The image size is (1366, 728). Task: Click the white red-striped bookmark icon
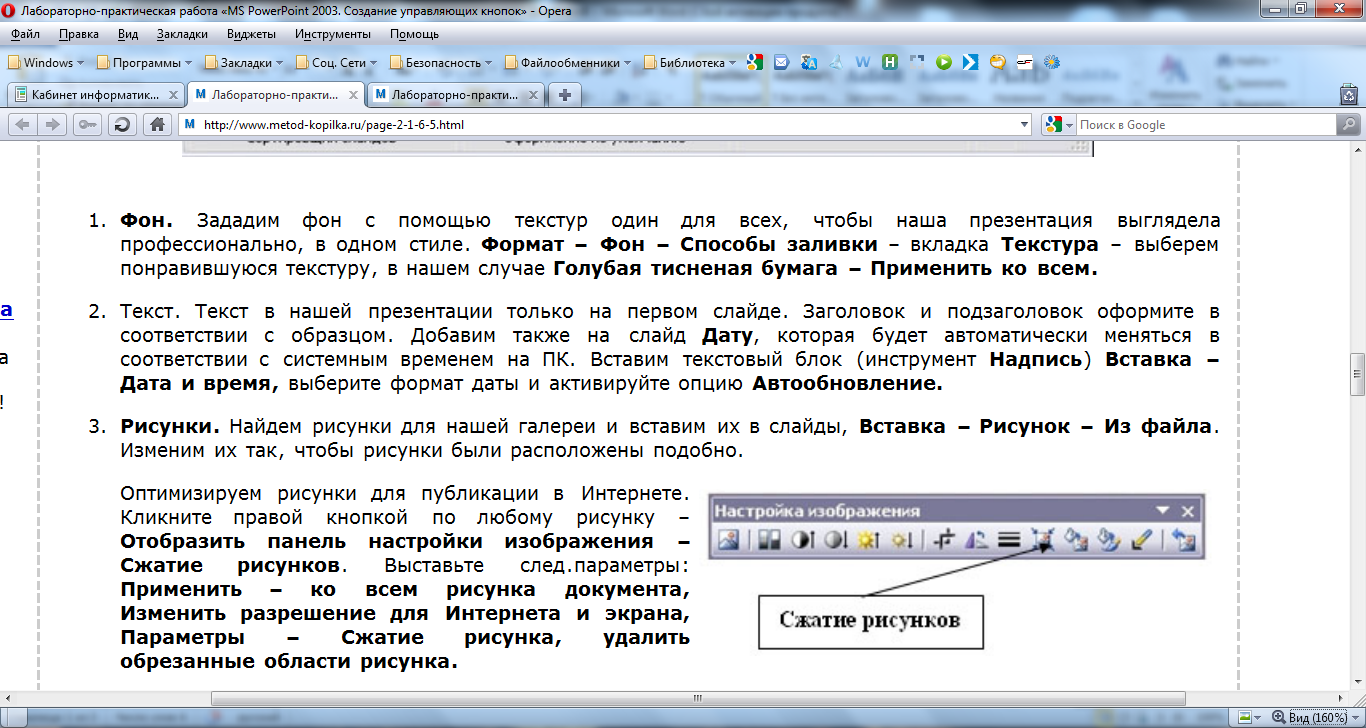click(x=1024, y=62)
